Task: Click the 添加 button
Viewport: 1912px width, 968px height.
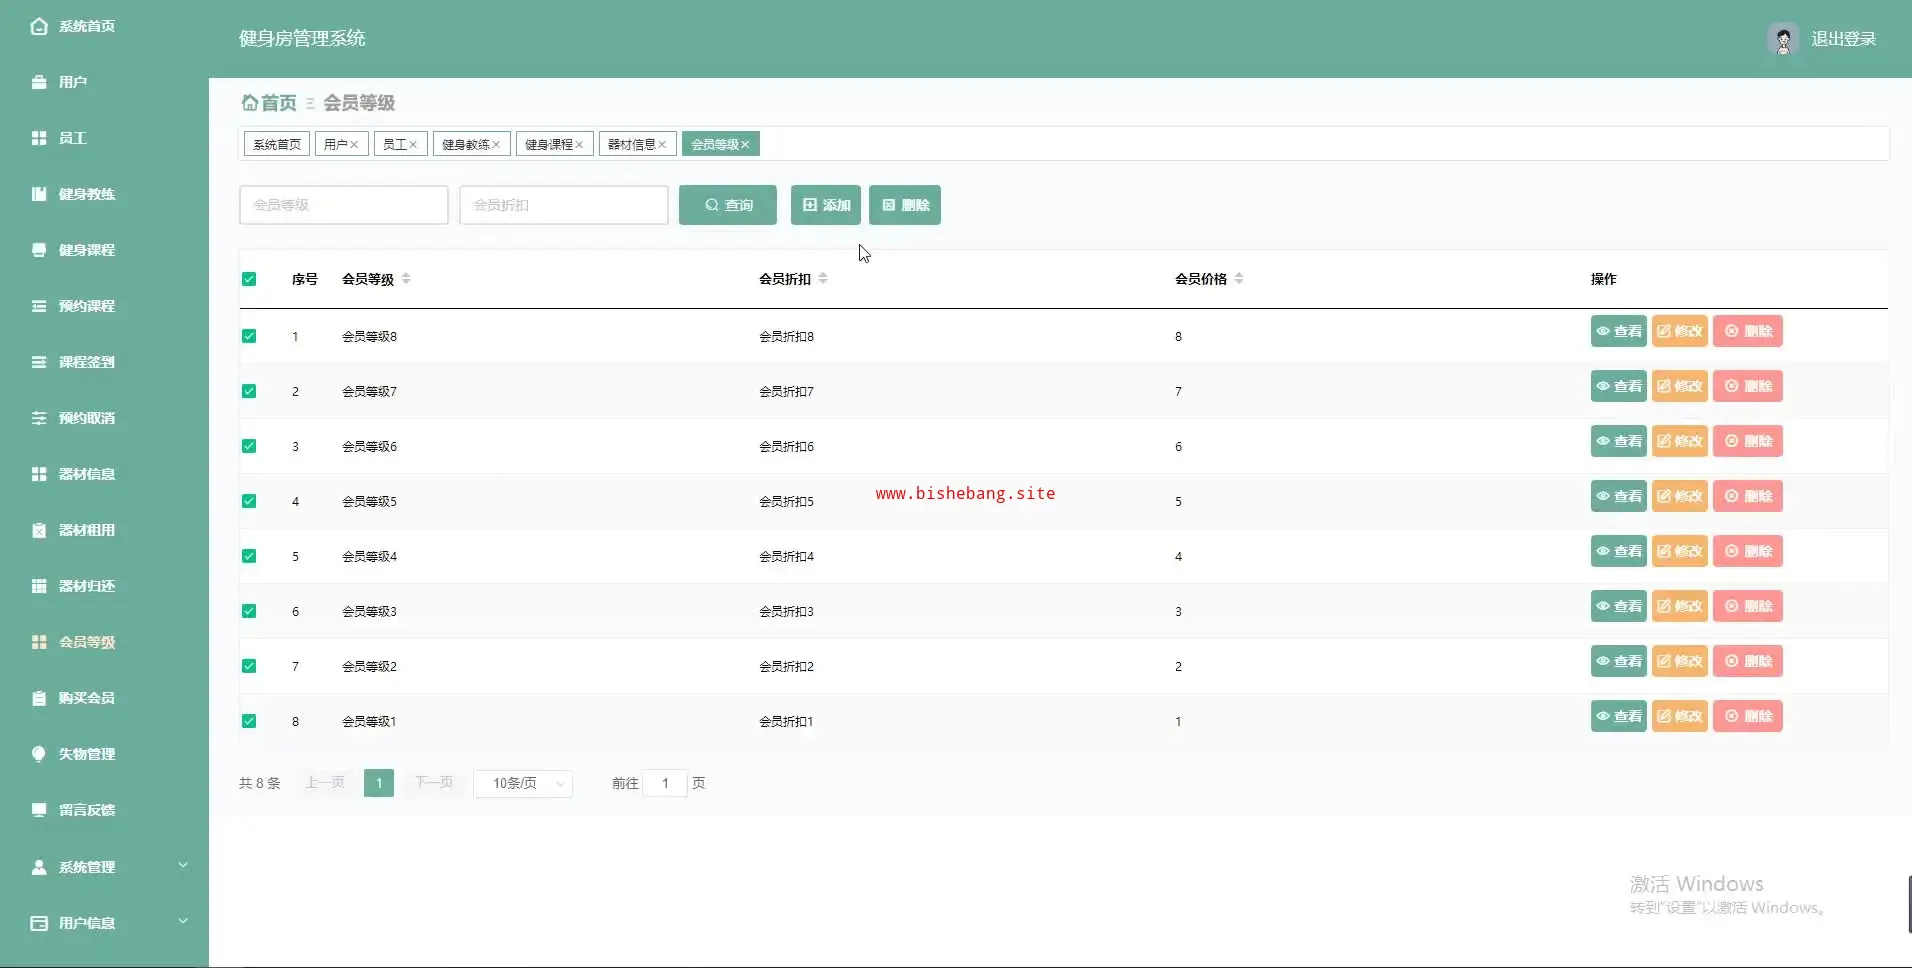Action: [826, 205]
